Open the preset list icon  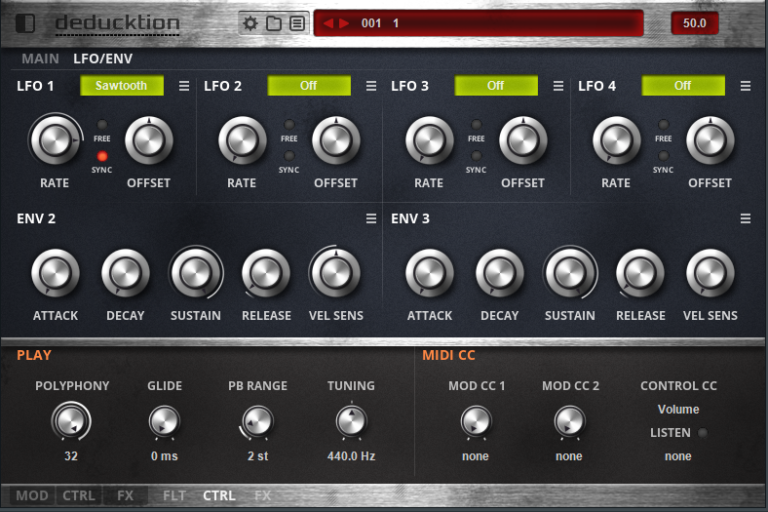point(296,23)
